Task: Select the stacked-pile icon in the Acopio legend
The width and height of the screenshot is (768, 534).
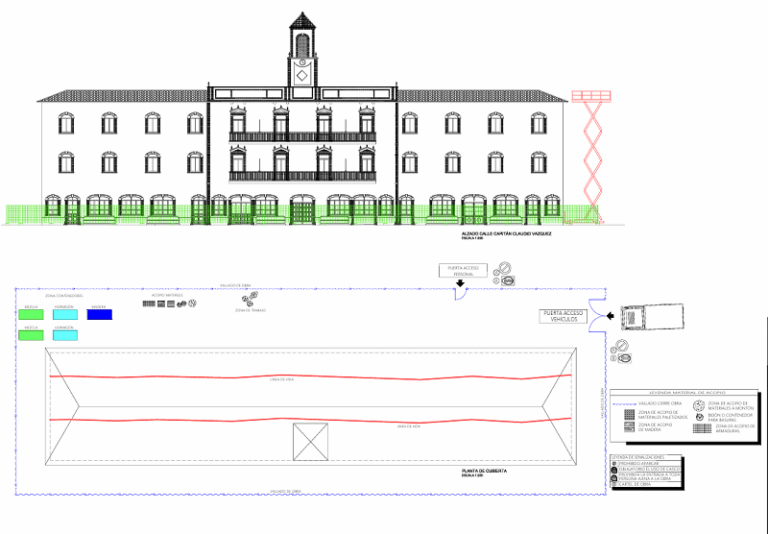Action: [699, 406]
